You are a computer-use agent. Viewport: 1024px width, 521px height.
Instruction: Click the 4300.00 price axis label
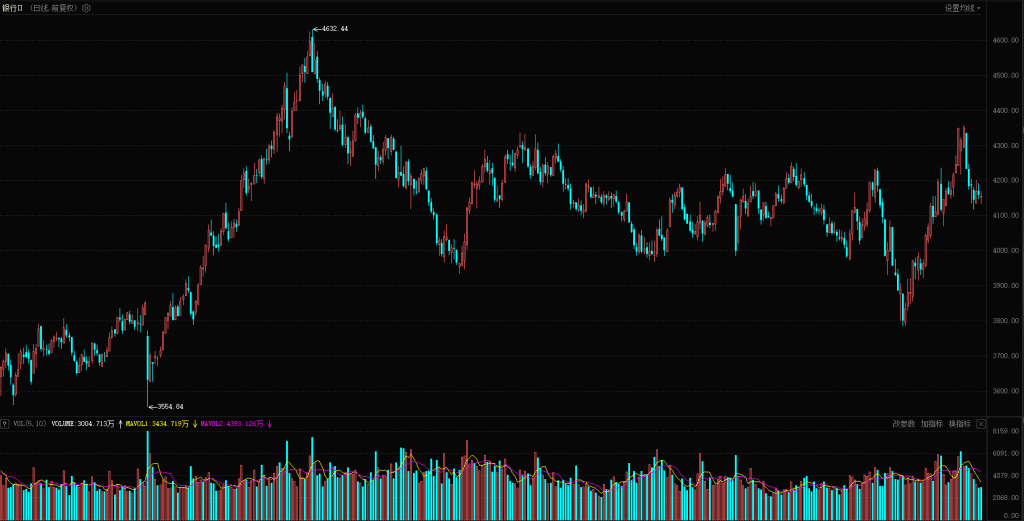click(1006, 146)
